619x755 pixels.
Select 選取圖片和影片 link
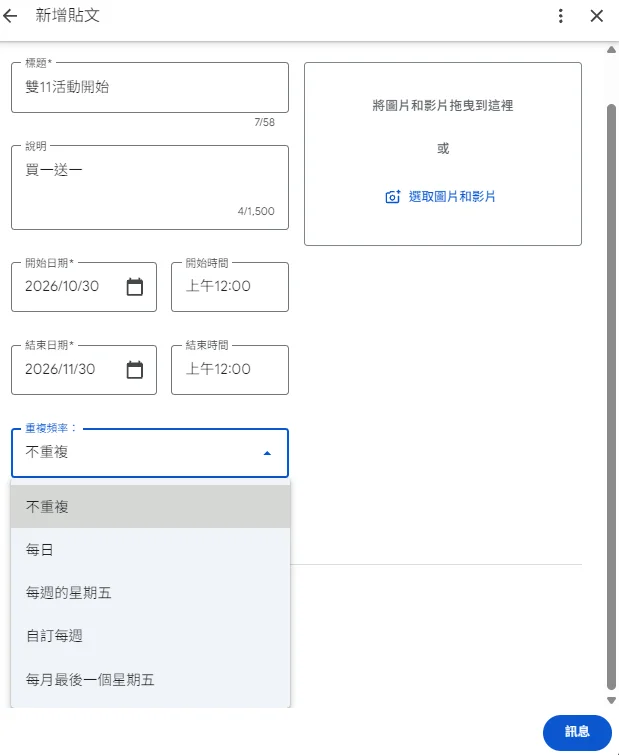451,196
